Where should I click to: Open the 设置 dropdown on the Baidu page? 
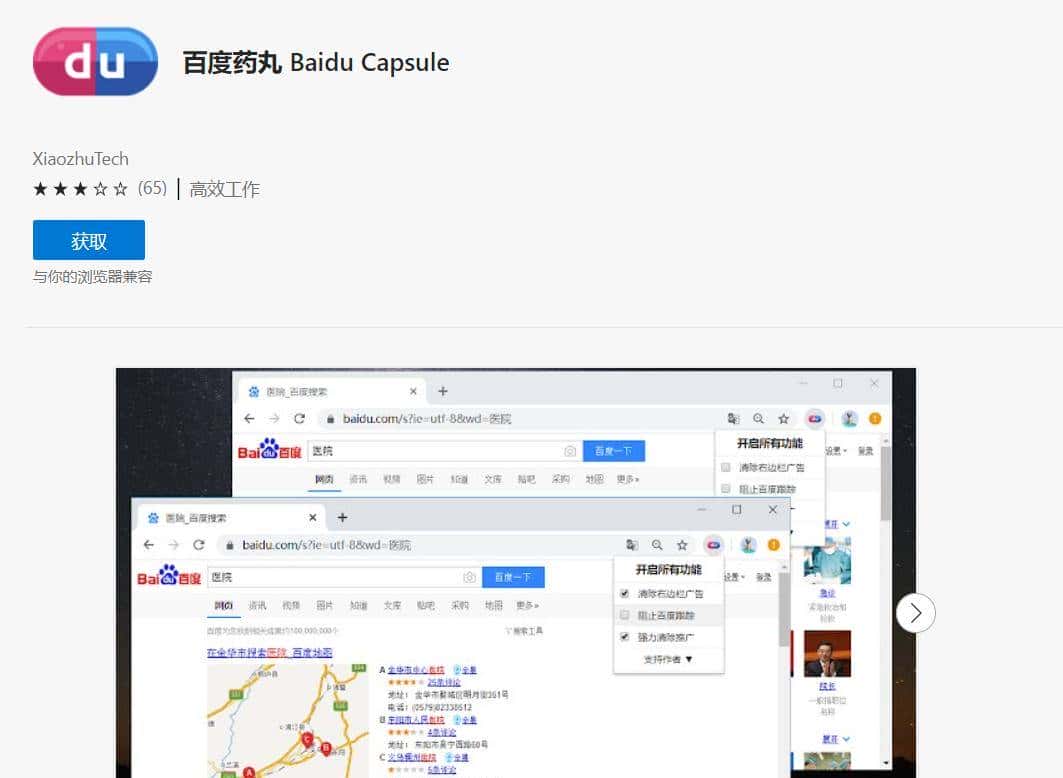734,577
